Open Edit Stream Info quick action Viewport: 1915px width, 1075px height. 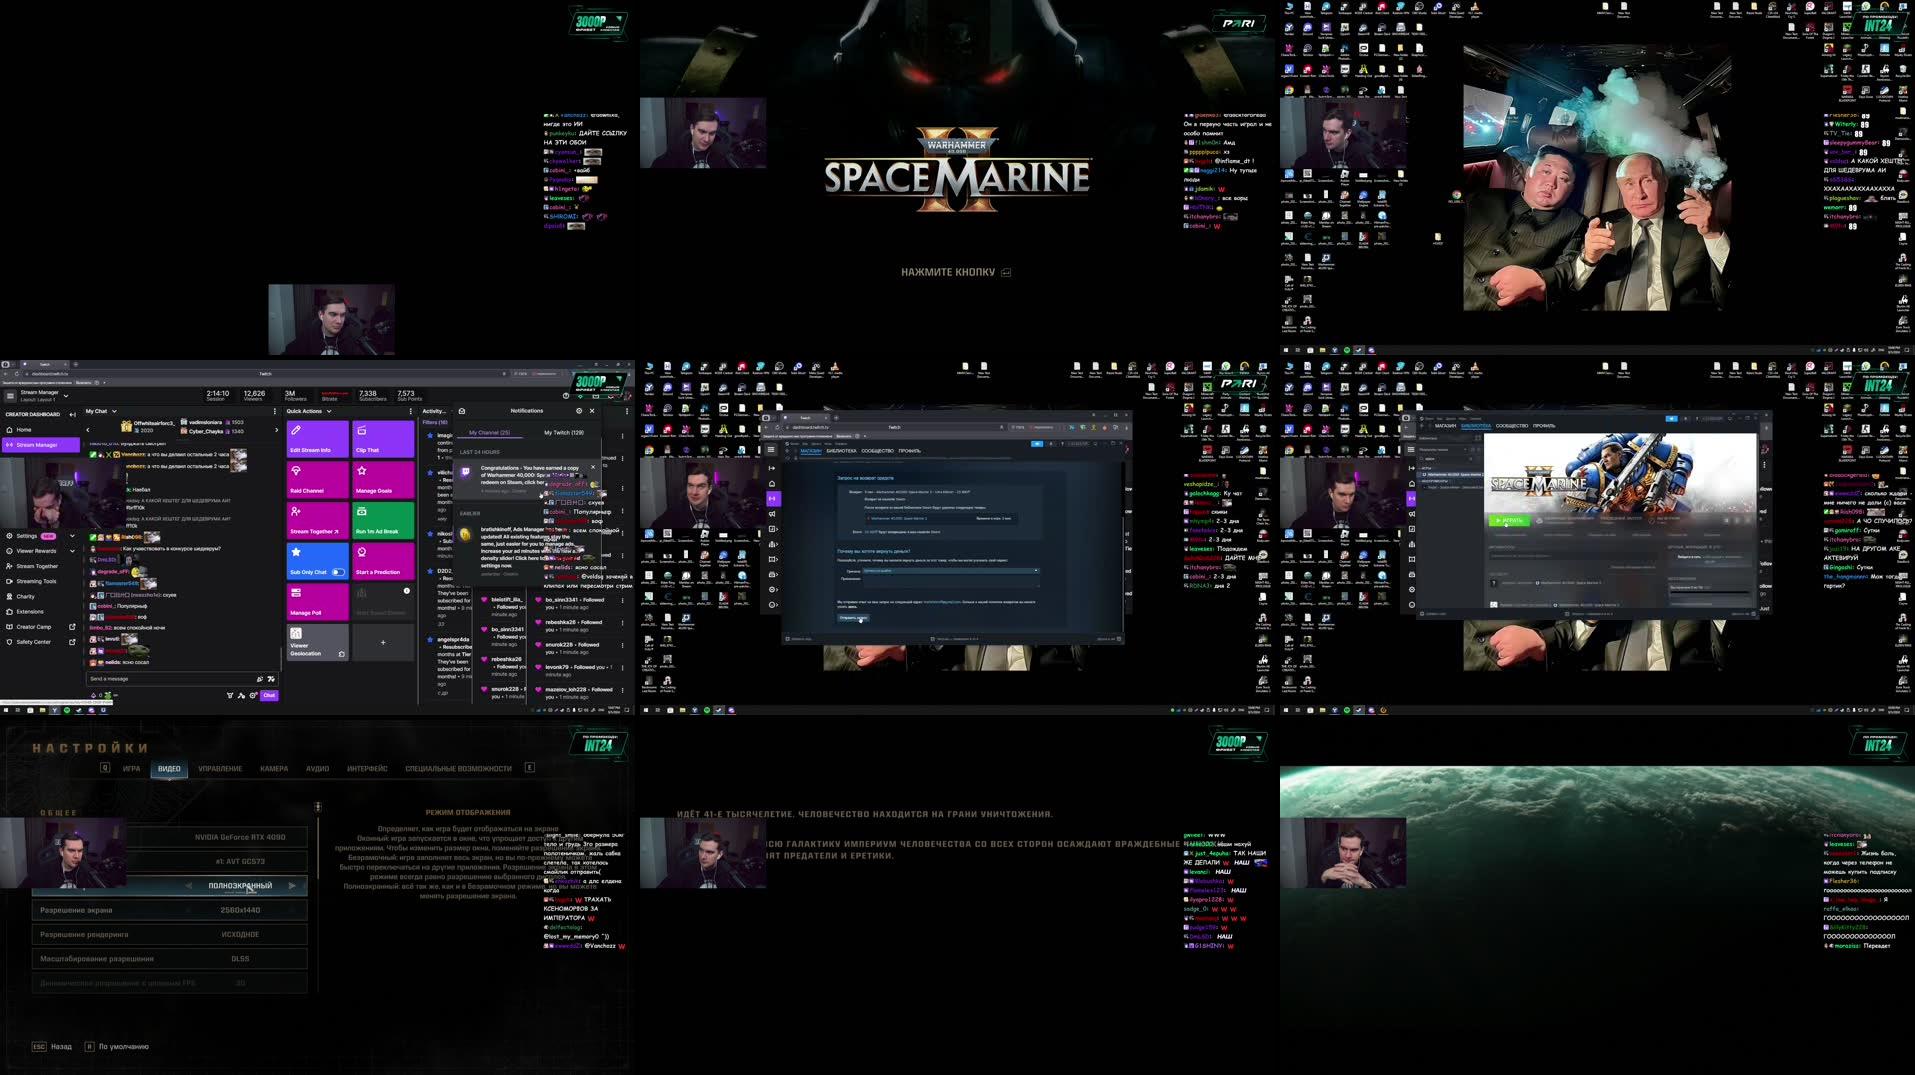tap(318, 438)
